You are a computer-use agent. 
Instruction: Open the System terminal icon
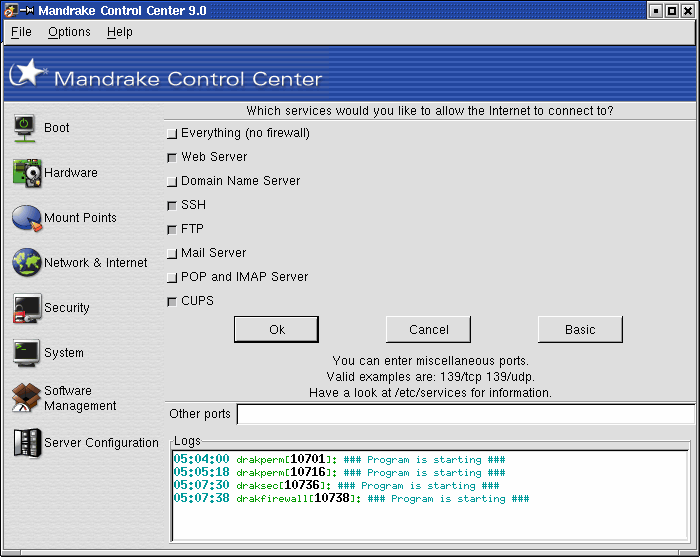click(27, 353)
